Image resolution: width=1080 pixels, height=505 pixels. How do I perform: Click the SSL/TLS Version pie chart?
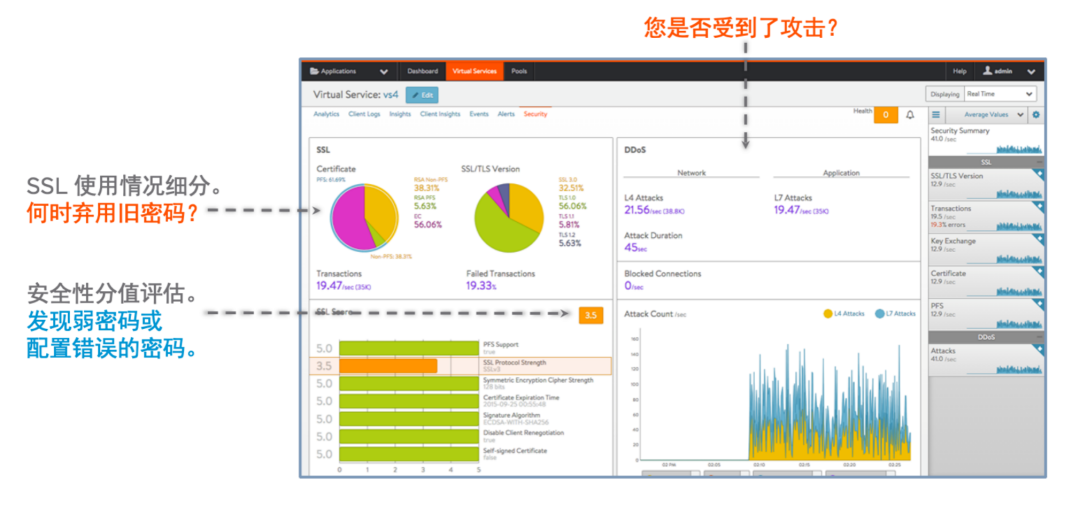pos(509,217)
